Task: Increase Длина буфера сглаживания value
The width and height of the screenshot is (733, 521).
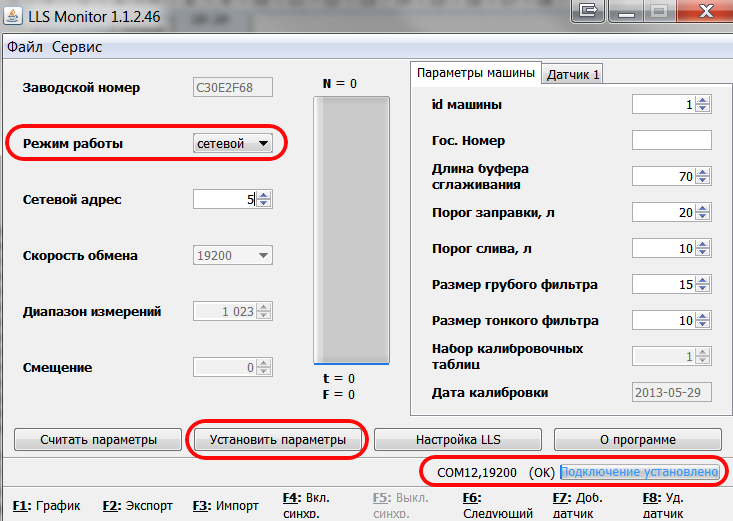Action: 703,172
